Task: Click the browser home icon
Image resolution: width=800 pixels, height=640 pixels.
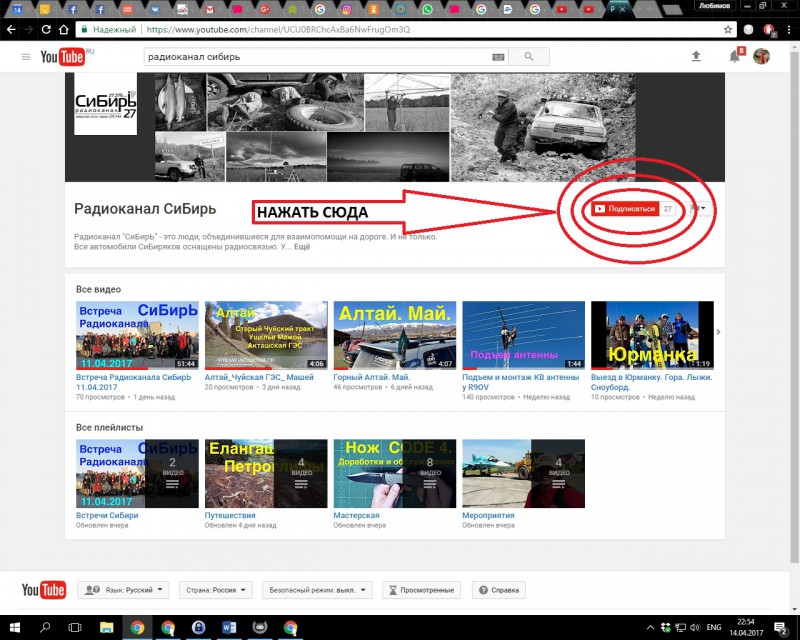Action: pyautogui.click(x=64, y=30)
